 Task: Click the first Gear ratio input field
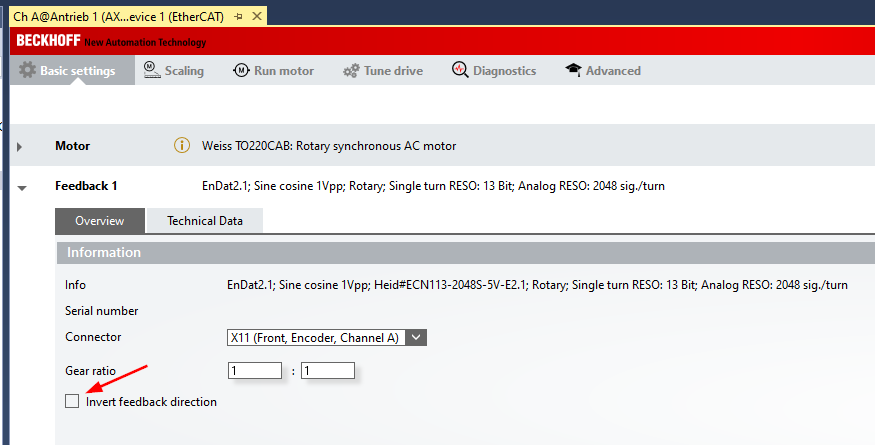click(254, 371)
